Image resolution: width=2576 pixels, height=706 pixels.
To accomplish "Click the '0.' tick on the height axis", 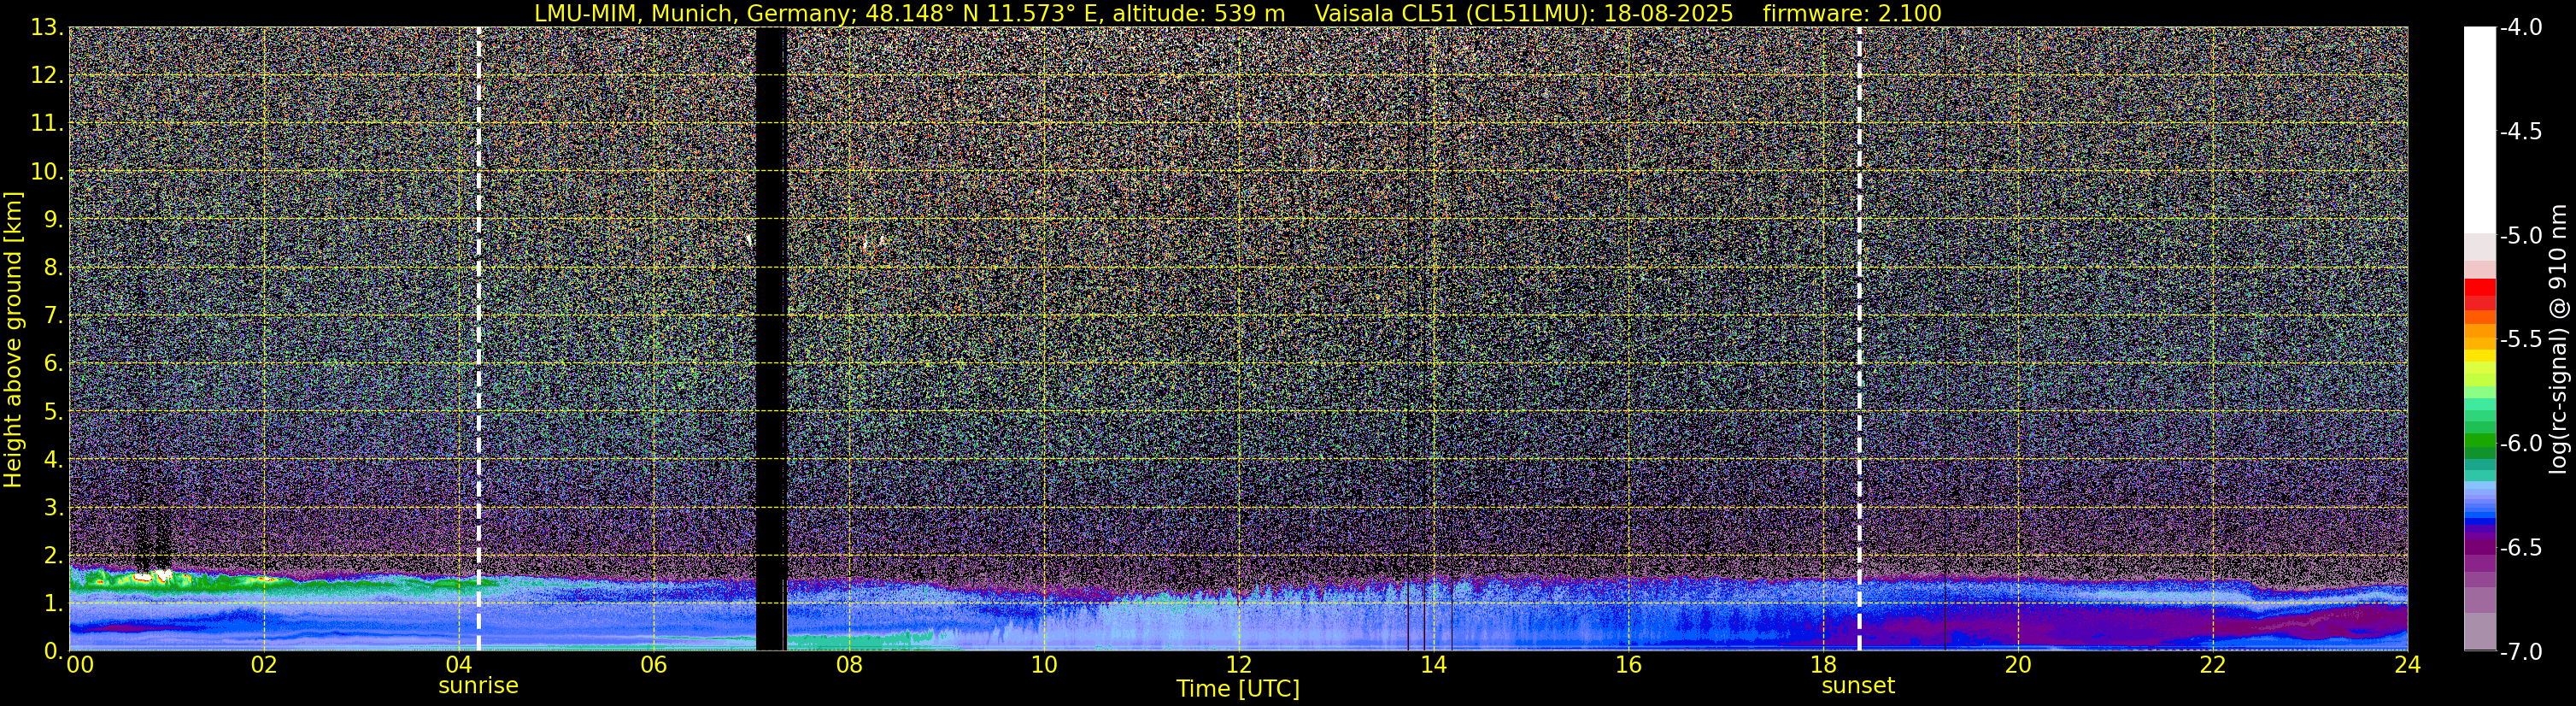I will click(x=54, y=651).
